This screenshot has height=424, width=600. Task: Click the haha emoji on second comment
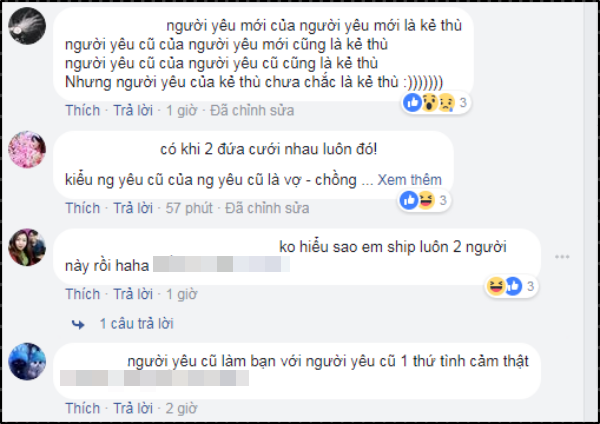tap(426, 200)
